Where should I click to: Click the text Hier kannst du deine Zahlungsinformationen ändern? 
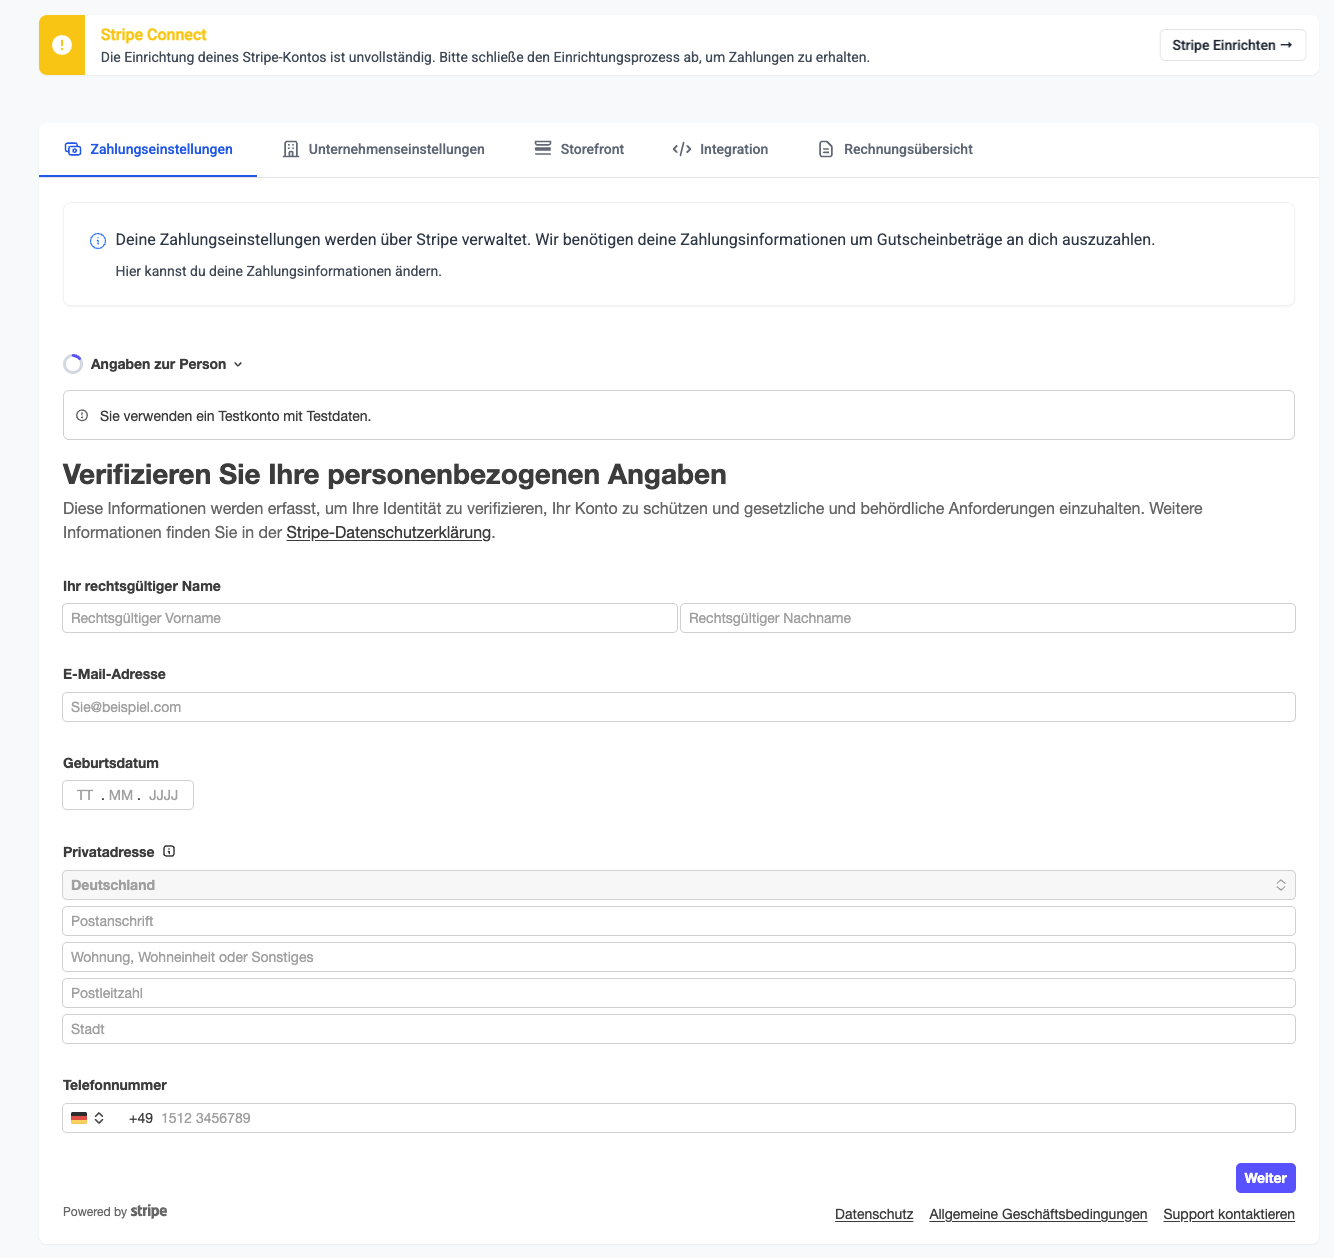tap(278, 271)
